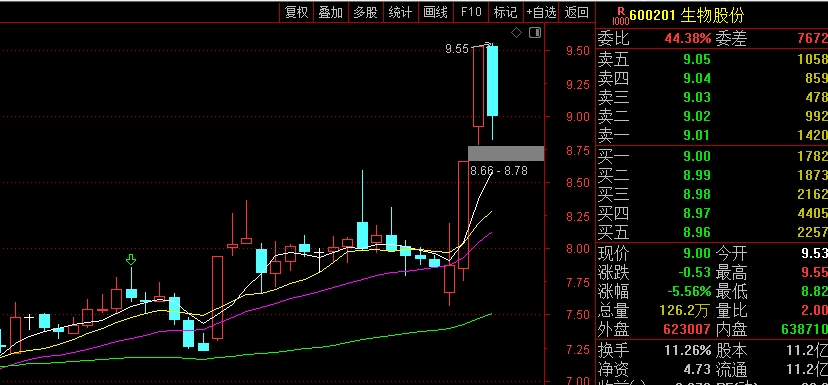The width and height of the screenshot is (828, 385).
Task: Click the diamond icon above the chart
Action: pyautogui.click(x=516, y=33)
